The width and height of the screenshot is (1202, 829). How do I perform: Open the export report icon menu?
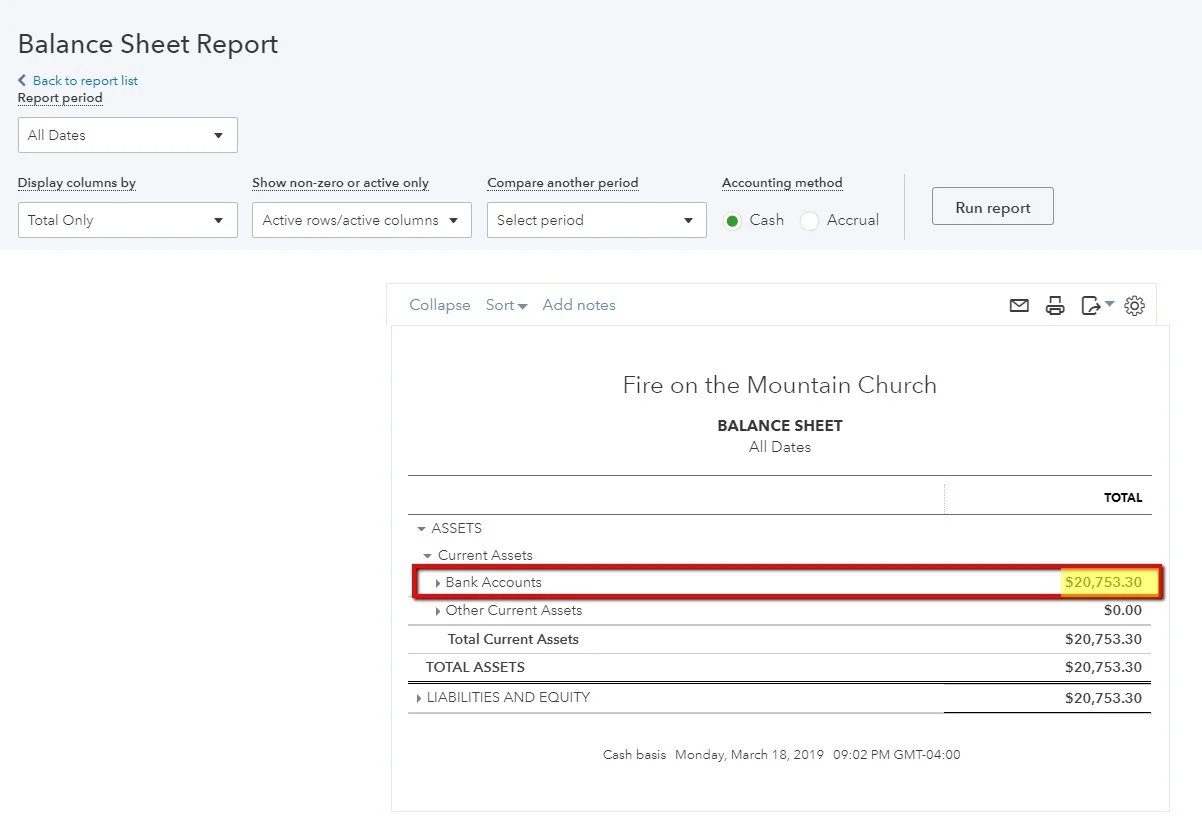(x=1097, y=305)
